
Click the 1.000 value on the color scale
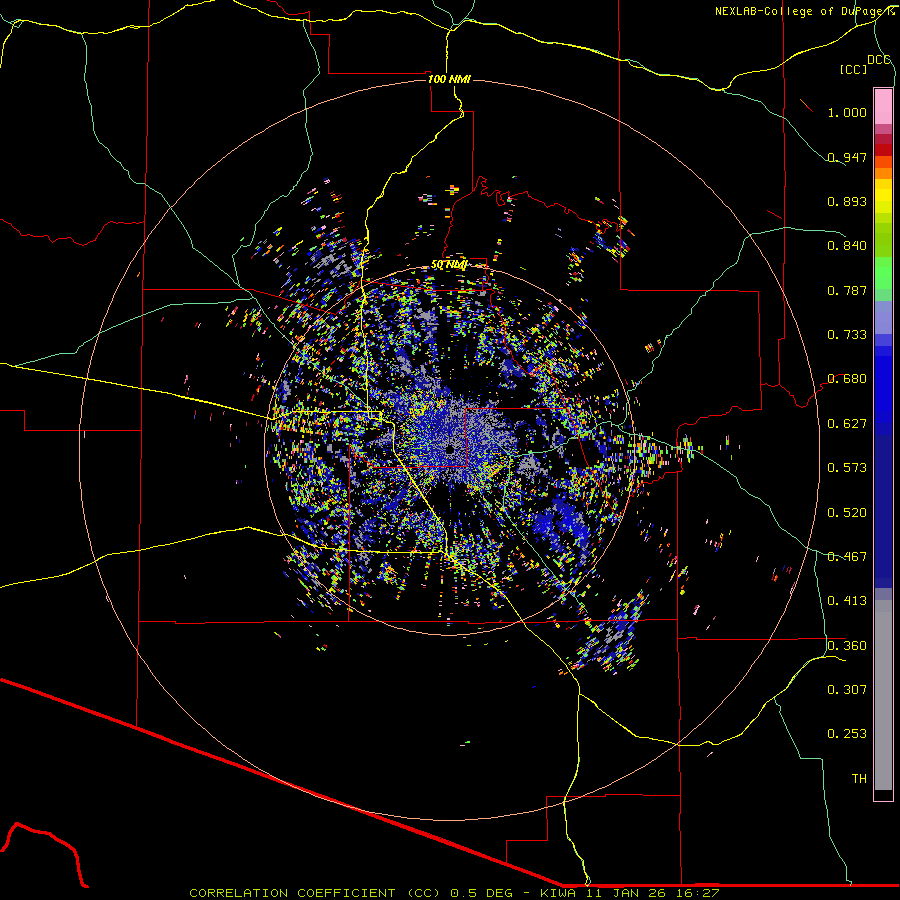point(847,112)
